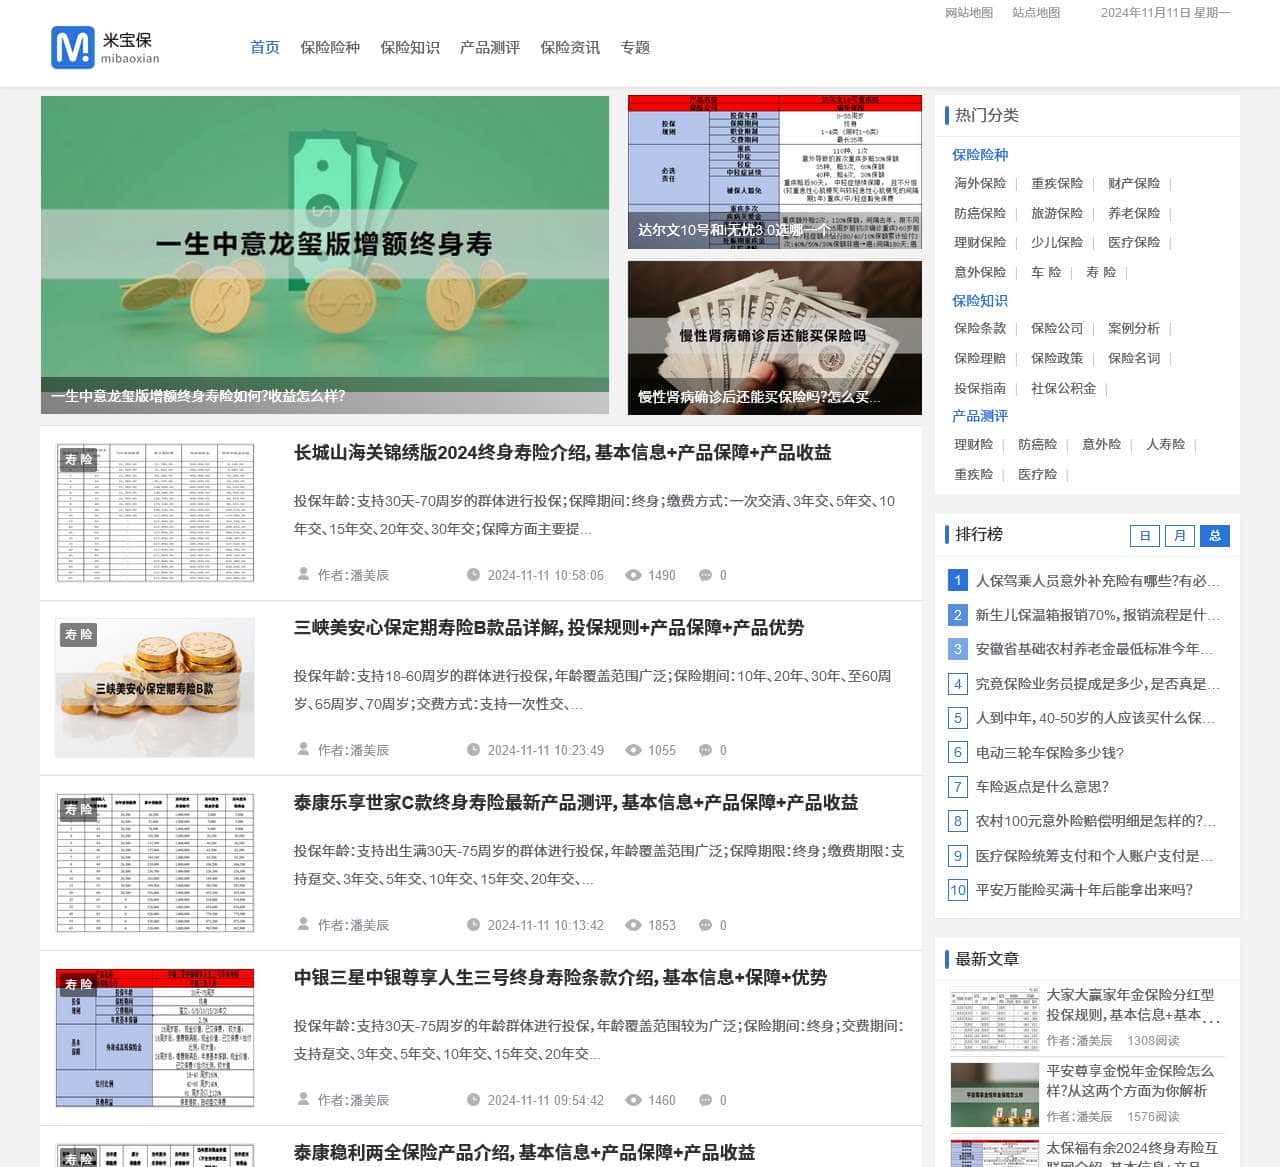The width and height of the screenshot is (1280, 1167).
Task: Click comment icon in the 中银三星 article row
Action: pyautogui.click(x=705, y=1100)
